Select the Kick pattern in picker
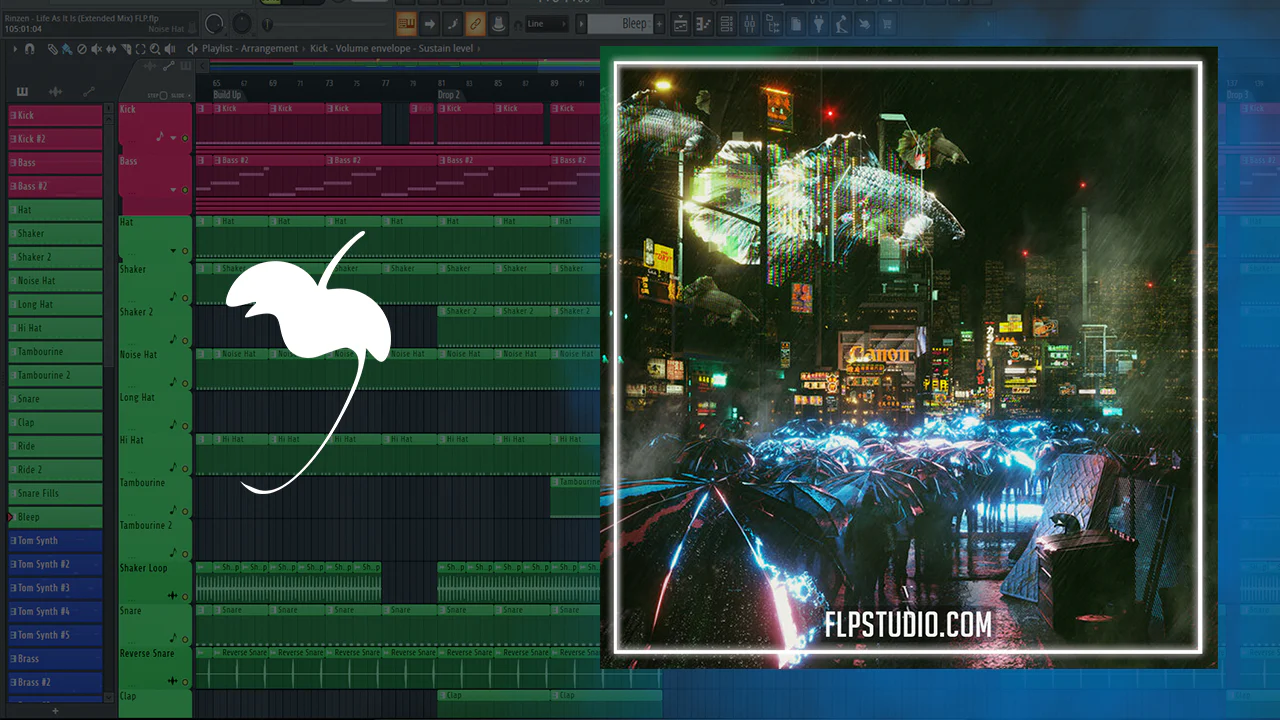Viewport: 1280px width, 720px height. pos(55,115)
